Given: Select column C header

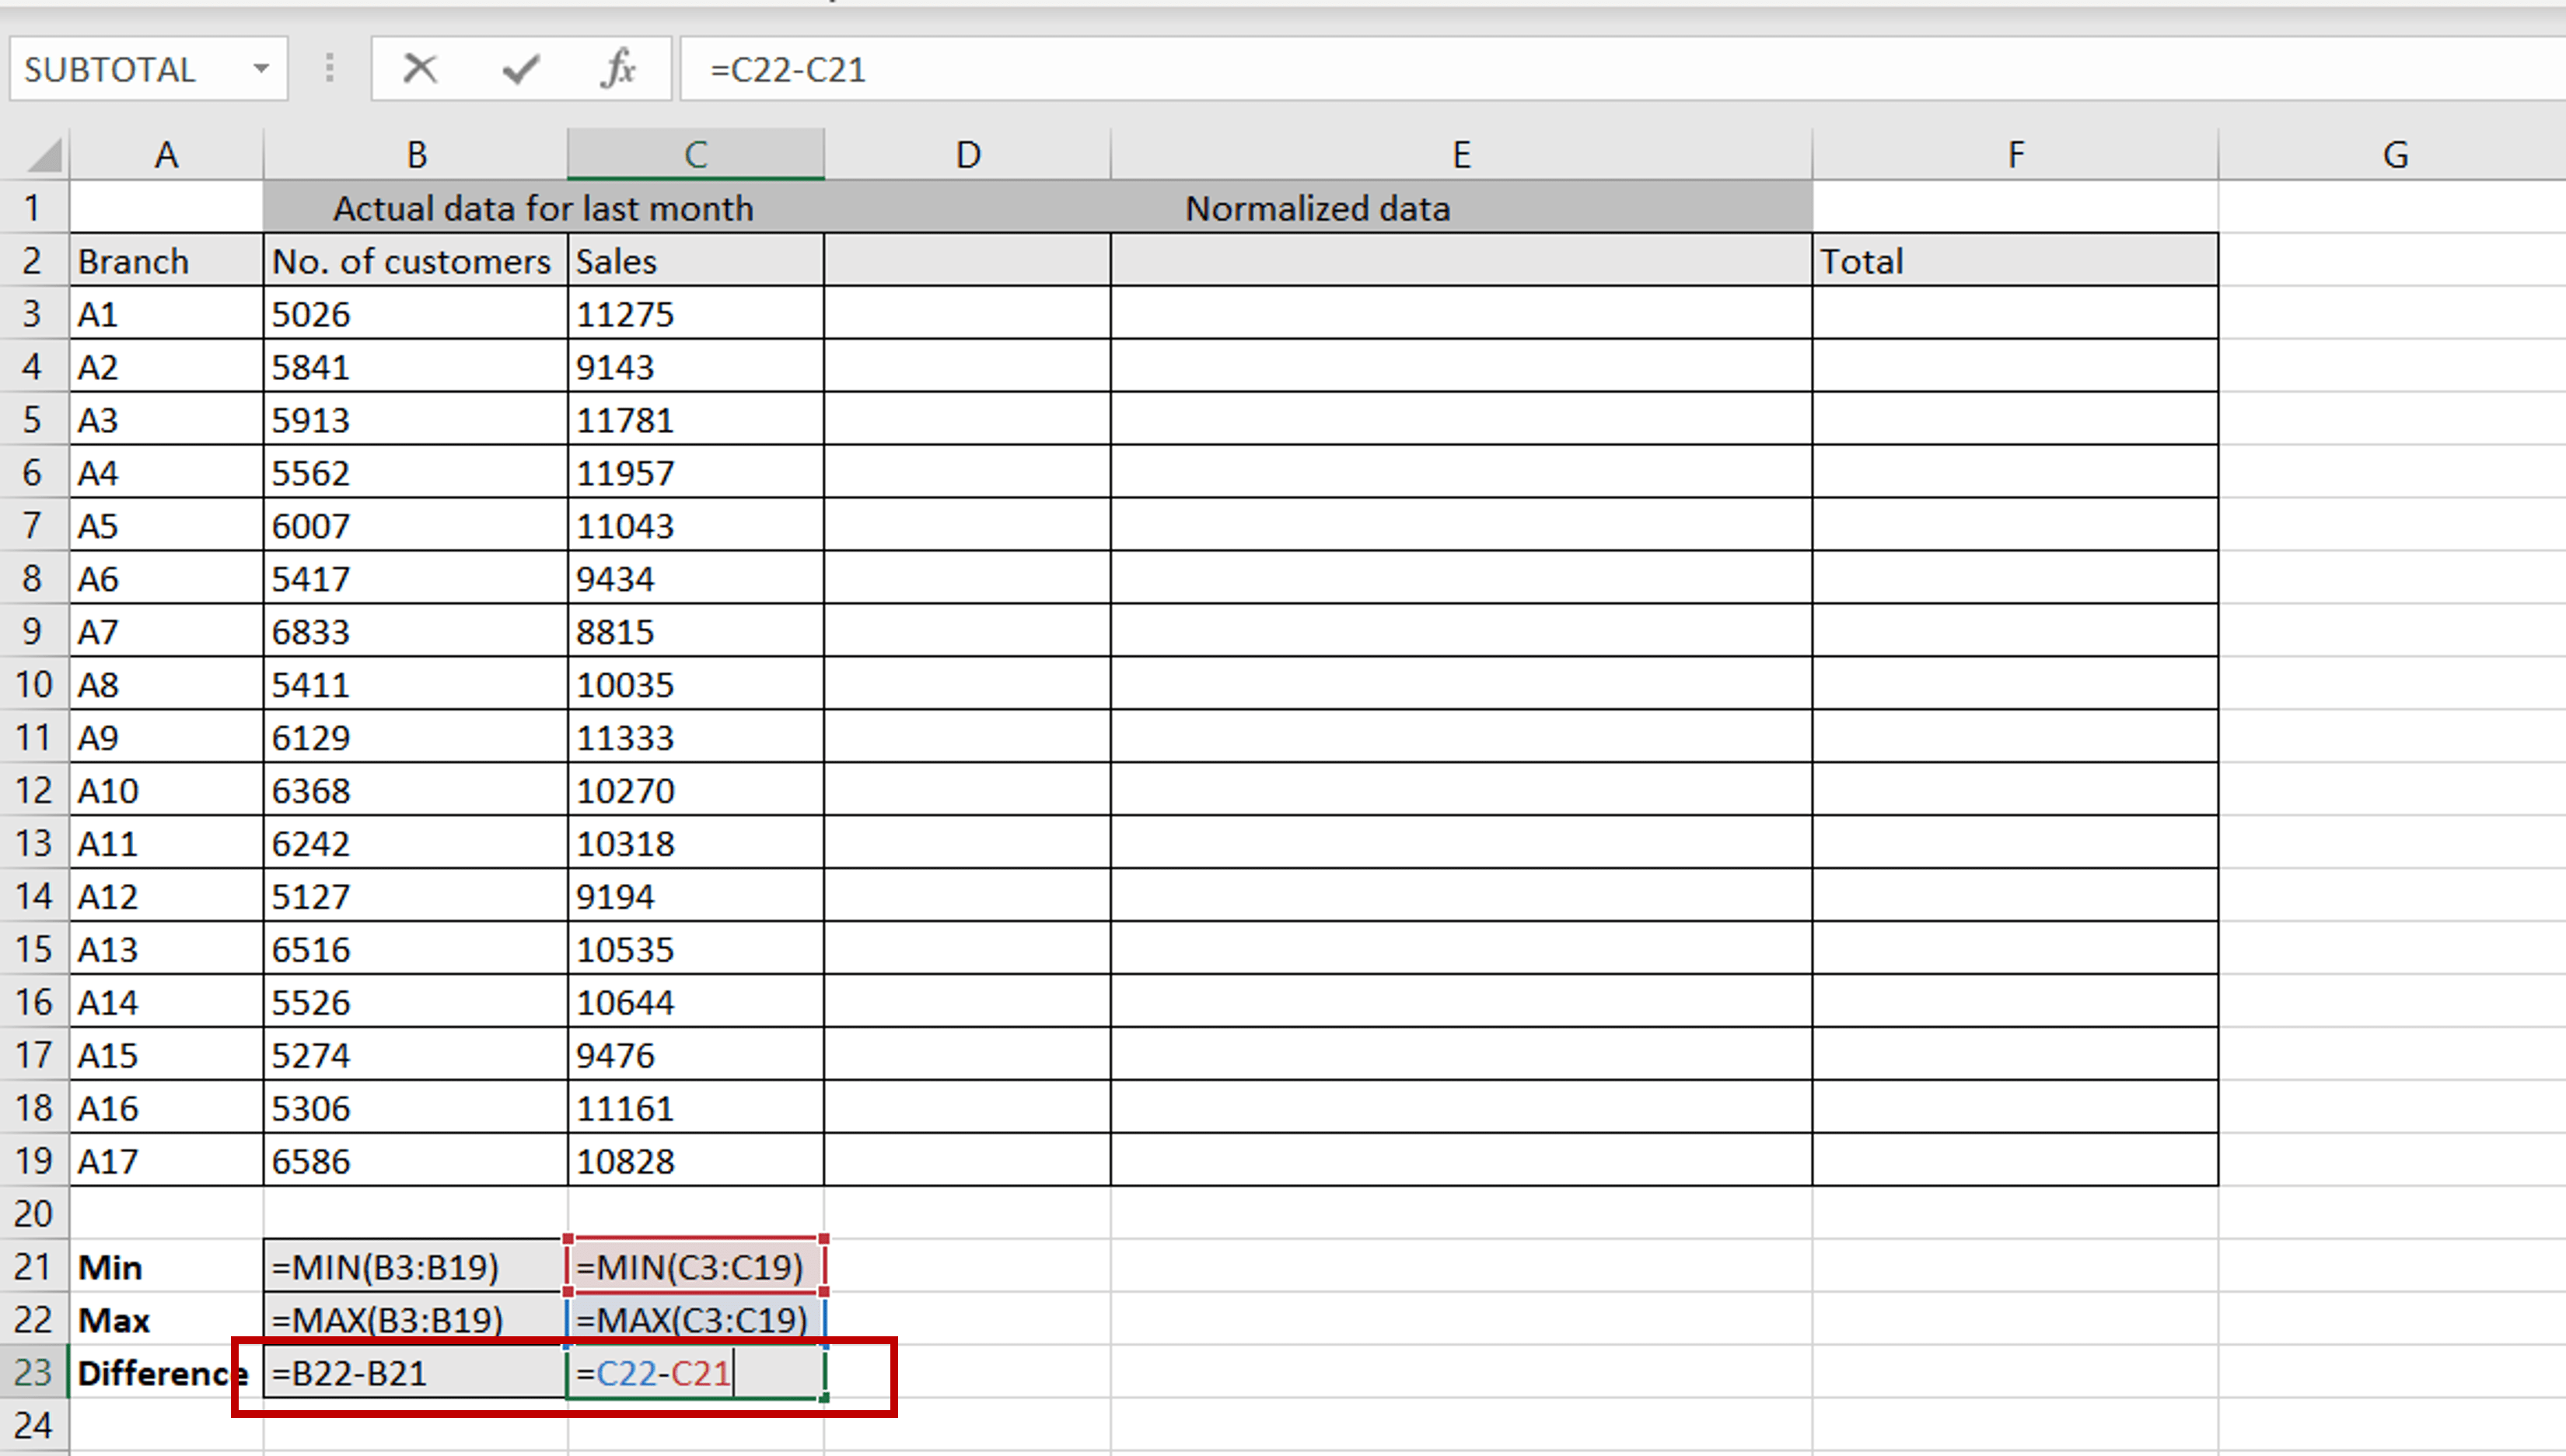Looking at the screenshot, I should [695, 155].
